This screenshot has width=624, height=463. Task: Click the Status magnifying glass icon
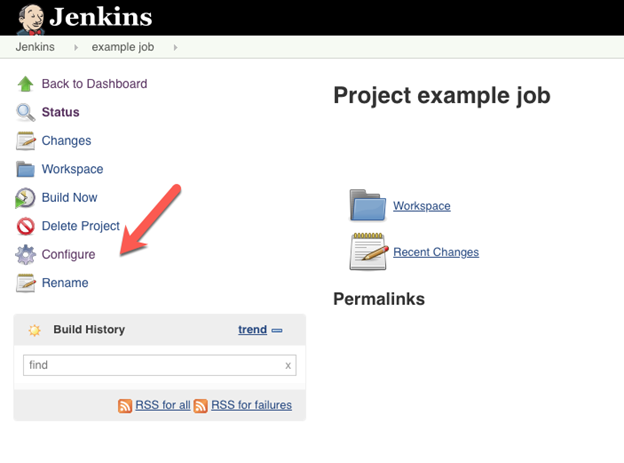point(26,113)
